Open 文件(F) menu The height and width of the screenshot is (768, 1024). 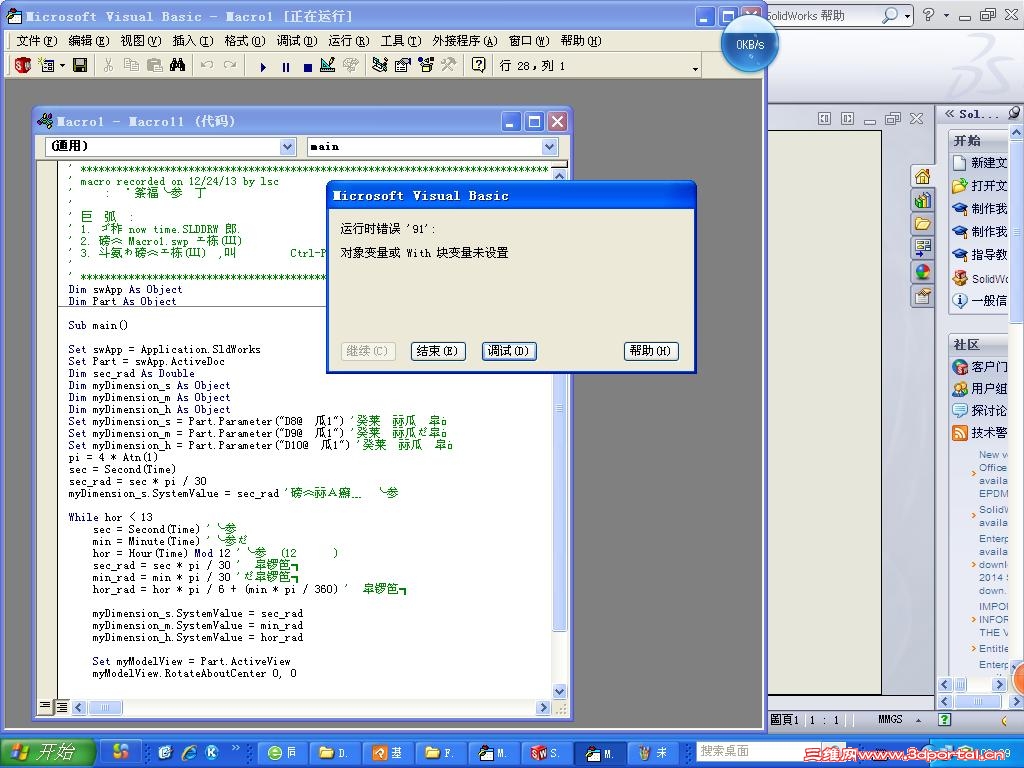pyautogui.click(x=37, y=40)
